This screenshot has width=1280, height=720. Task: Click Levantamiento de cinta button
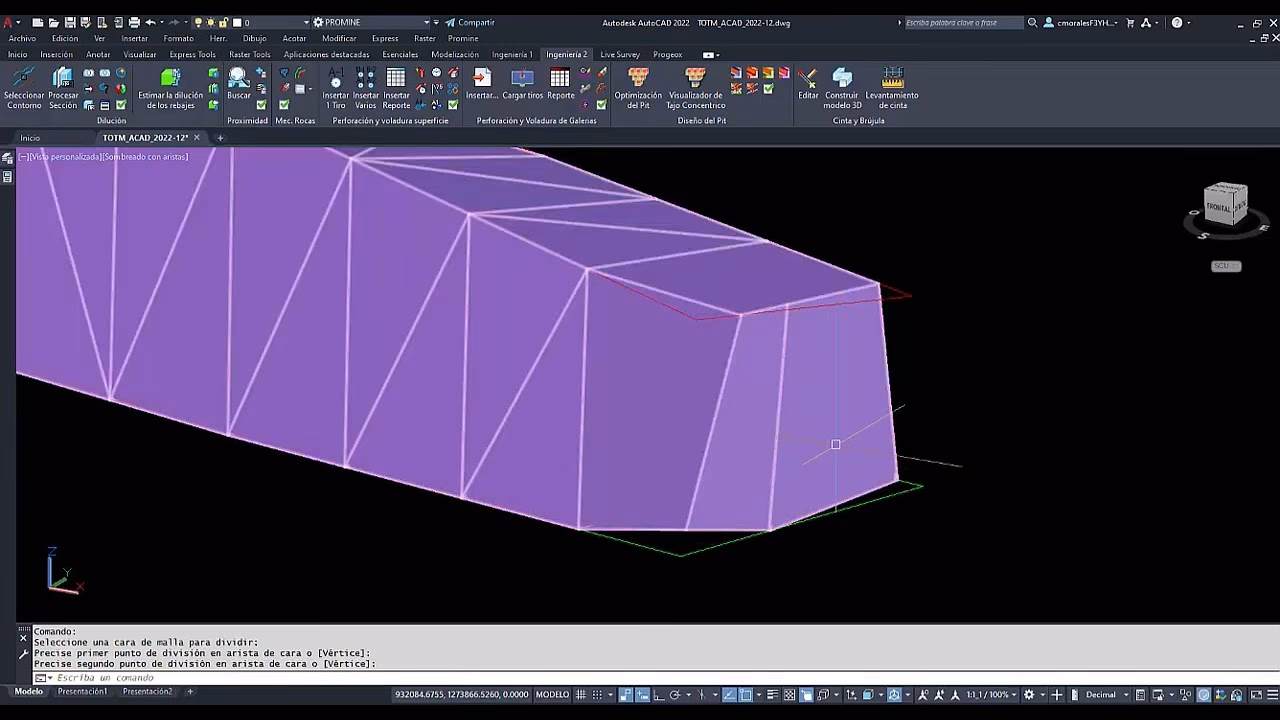coord(892,90)
